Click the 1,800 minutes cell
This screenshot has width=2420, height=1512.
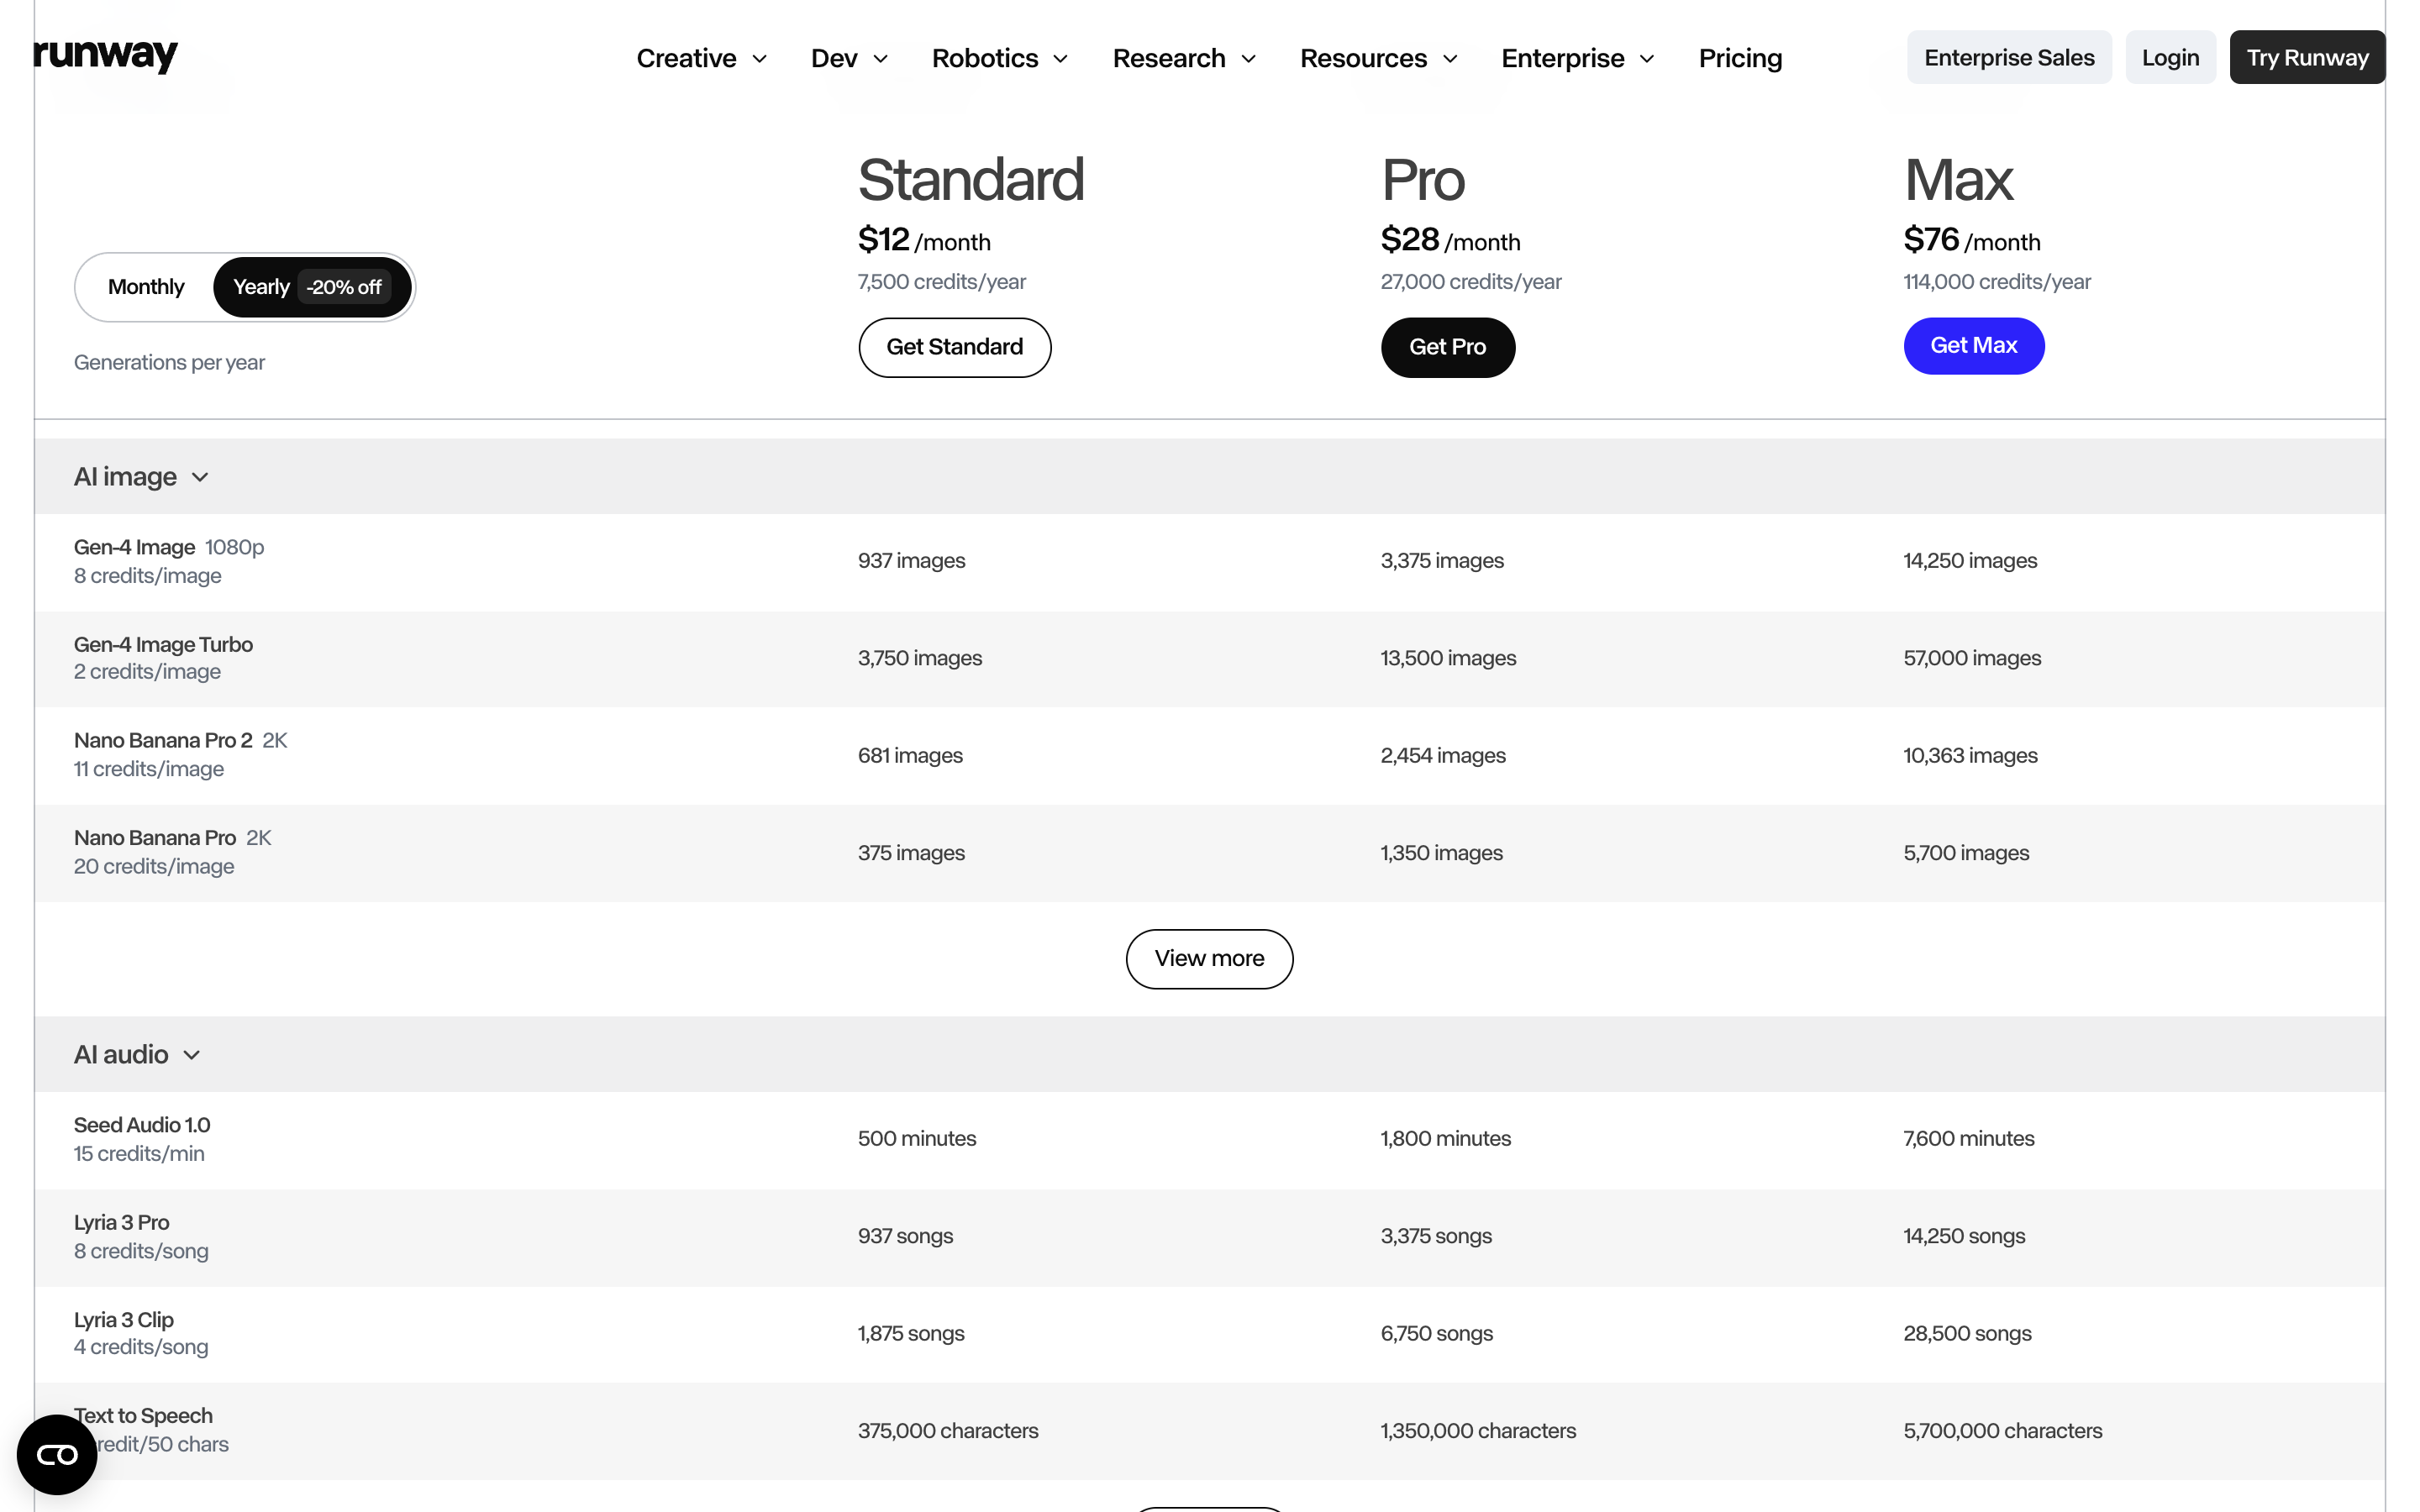click(x=1445, y=1139)
